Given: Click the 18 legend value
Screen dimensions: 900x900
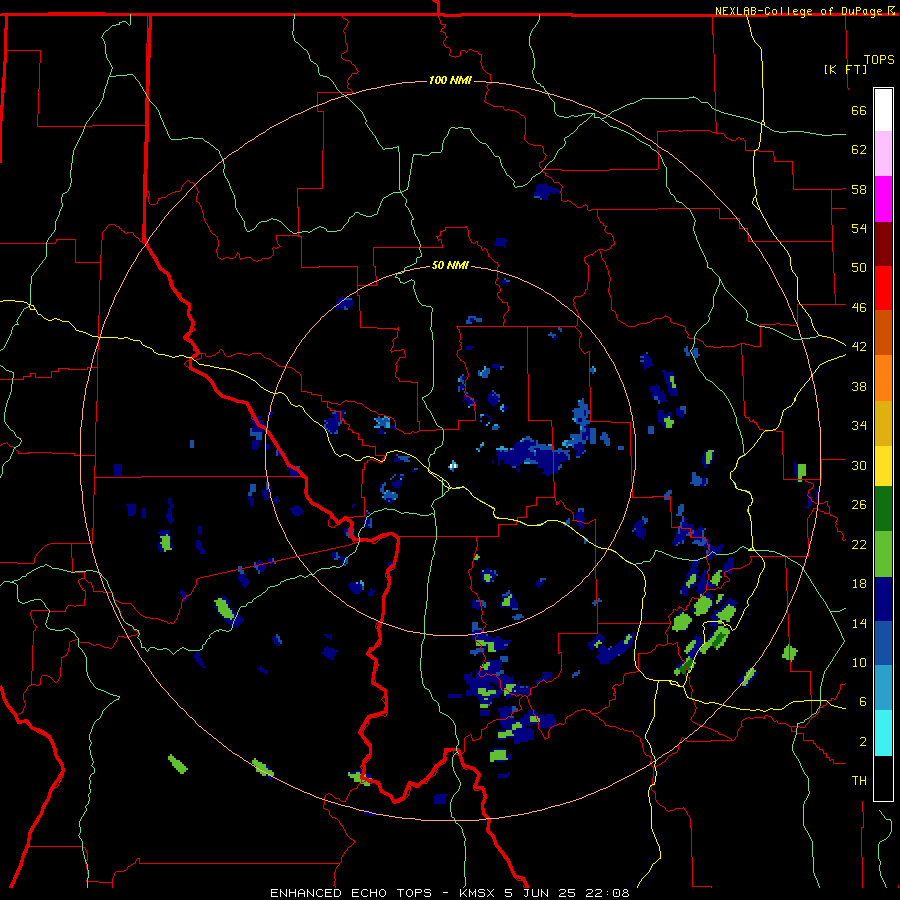Looking at the screenshot, I should point(859,584).
